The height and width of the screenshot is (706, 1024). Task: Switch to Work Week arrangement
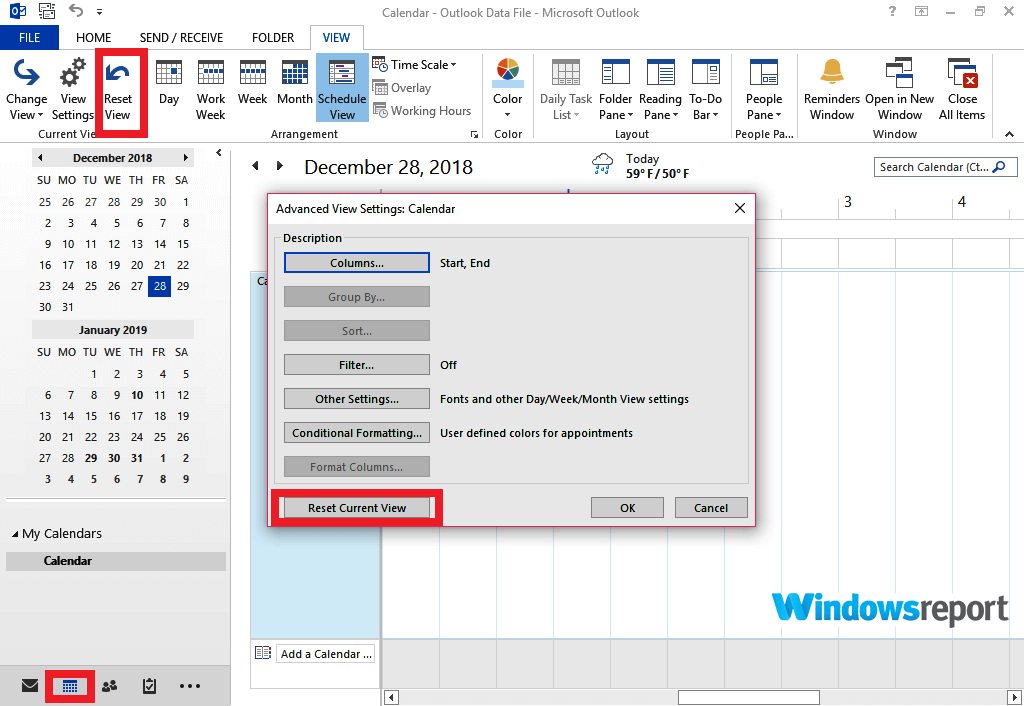210,89
